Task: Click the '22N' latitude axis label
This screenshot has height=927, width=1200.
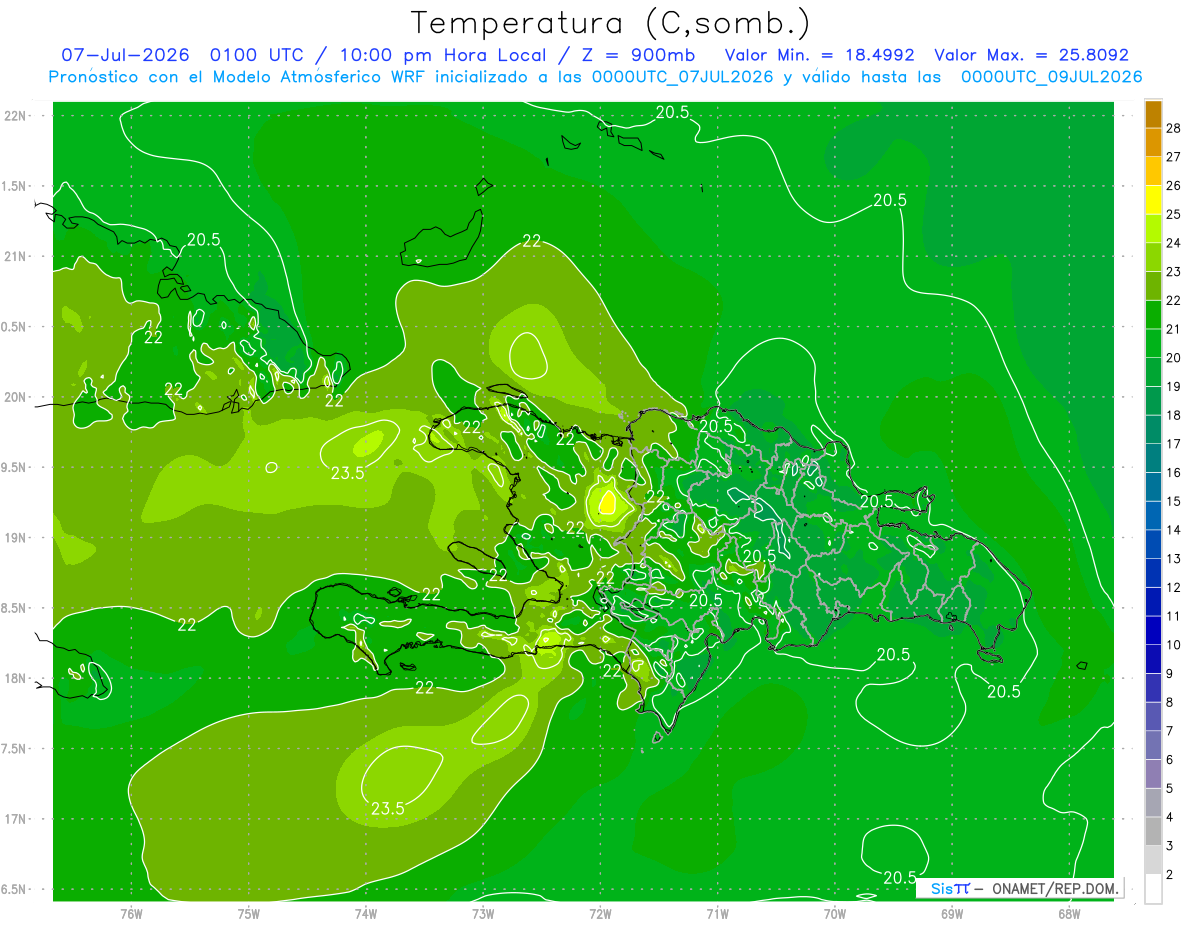Action: [15, 115]
